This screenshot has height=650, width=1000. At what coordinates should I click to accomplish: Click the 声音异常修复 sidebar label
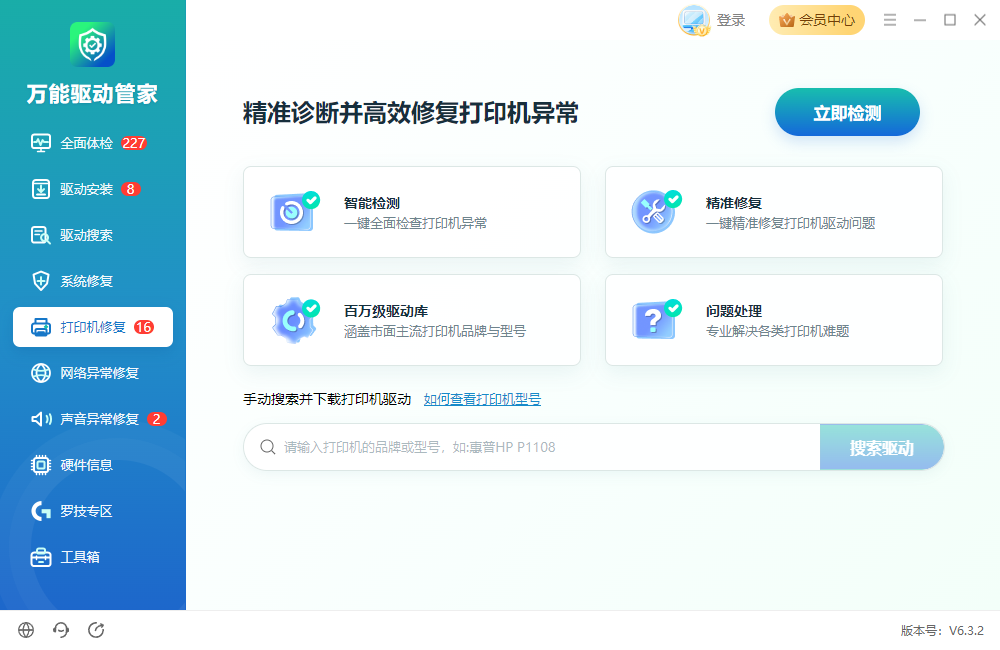click(x=99, y=419)
